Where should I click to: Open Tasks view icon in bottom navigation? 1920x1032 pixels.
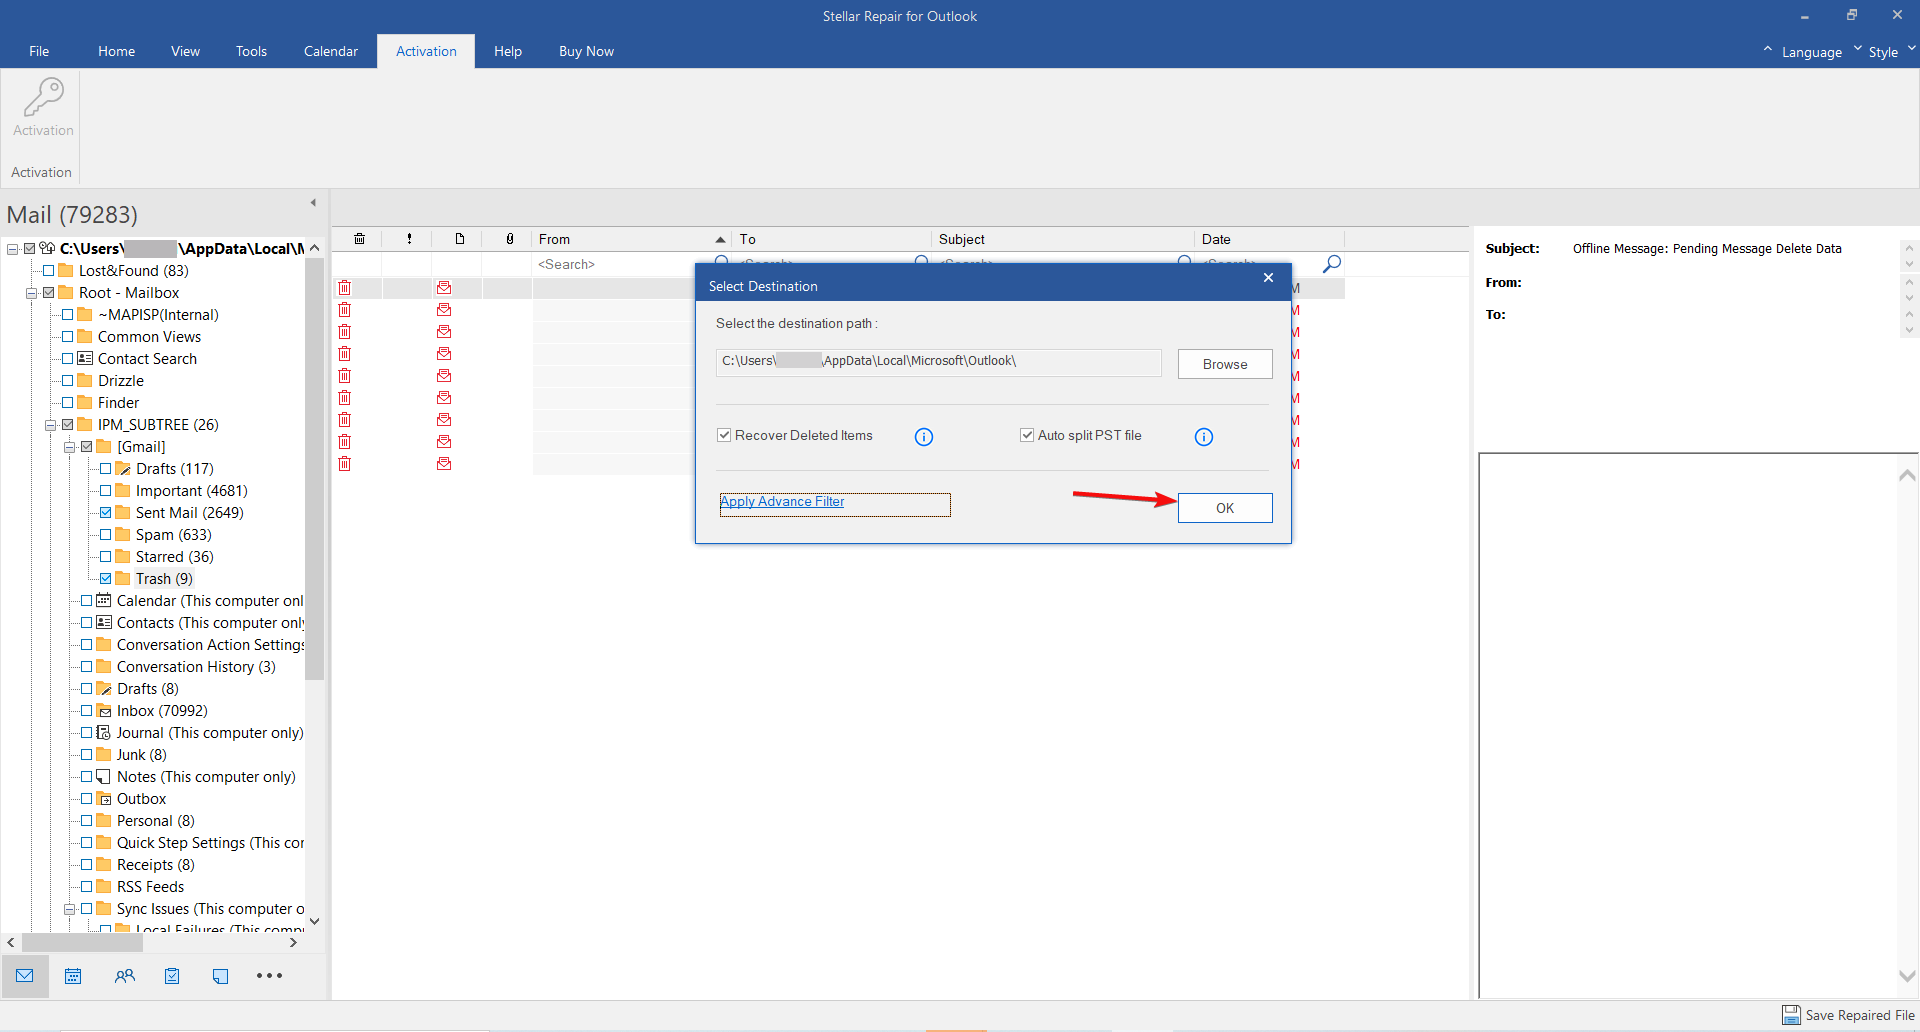click(x=172, y=976)
